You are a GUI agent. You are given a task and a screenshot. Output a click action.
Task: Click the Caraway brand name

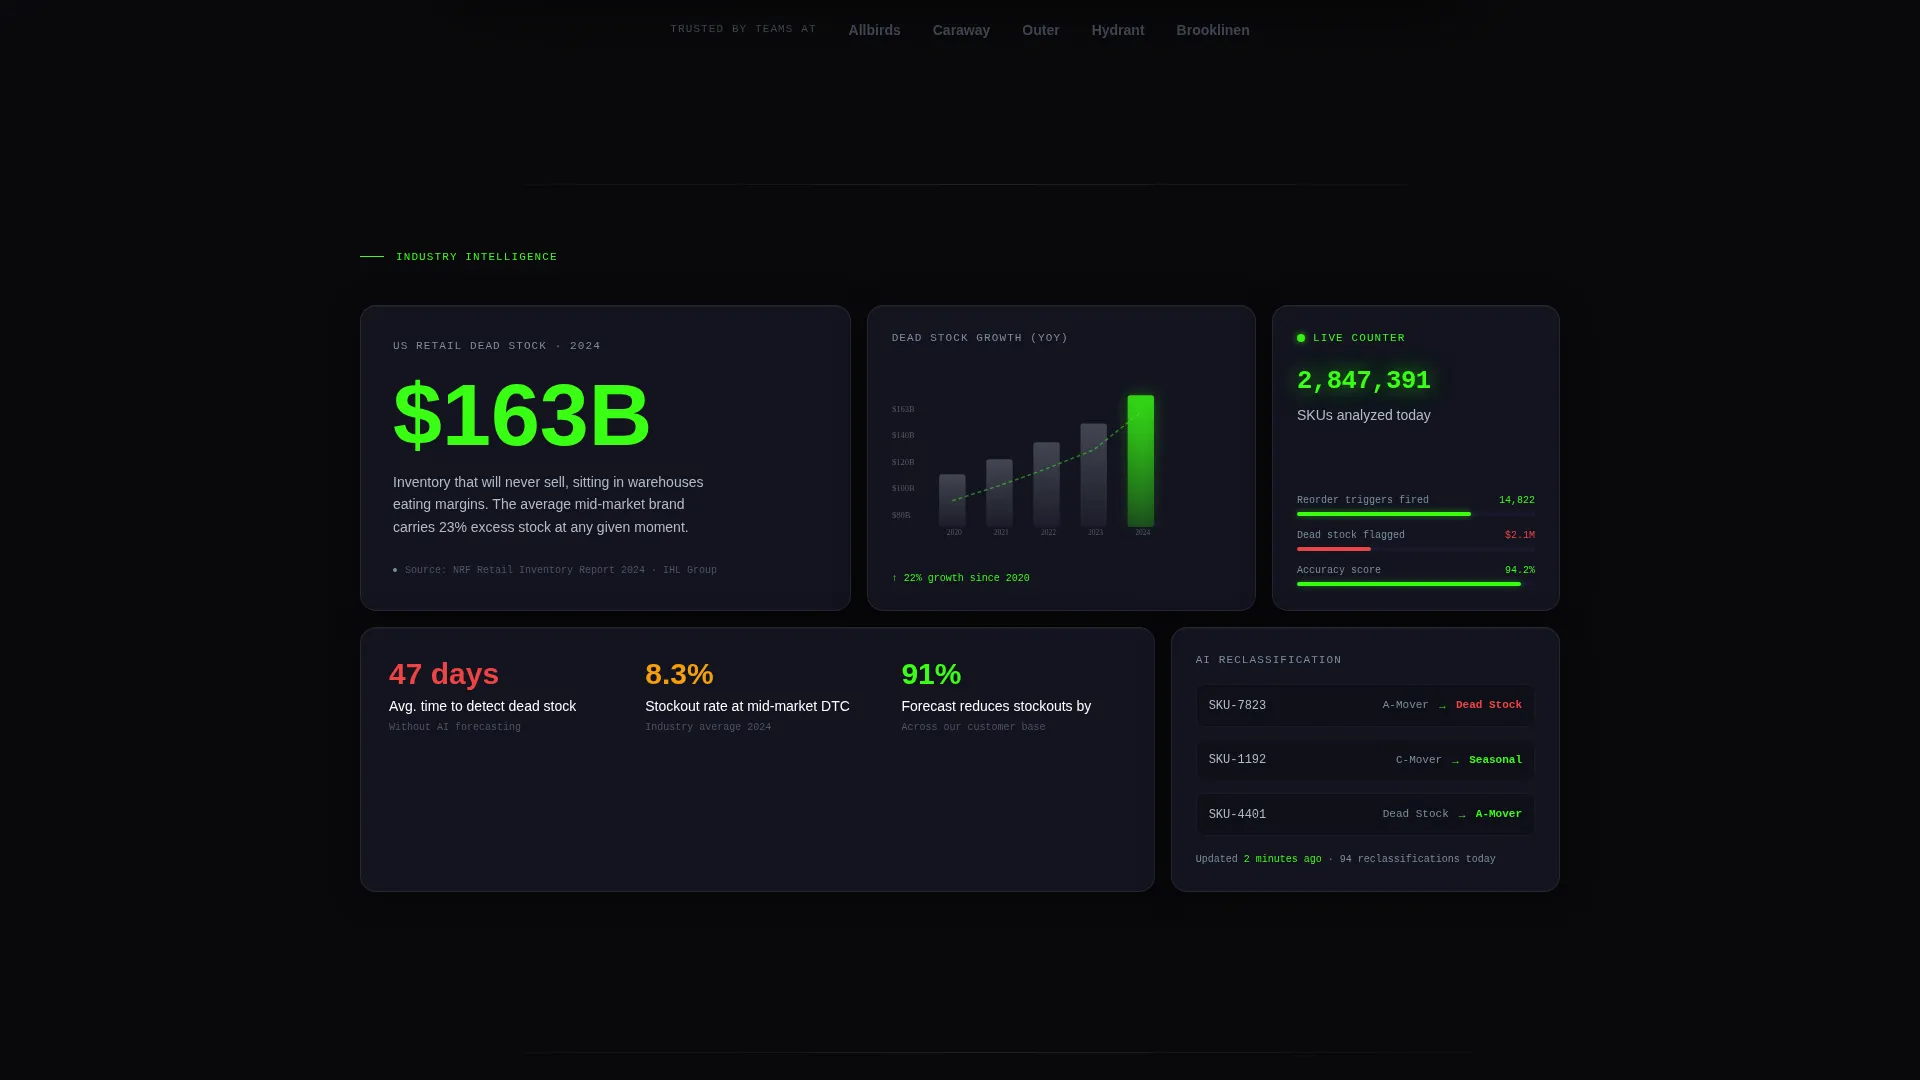click(961, 30)
